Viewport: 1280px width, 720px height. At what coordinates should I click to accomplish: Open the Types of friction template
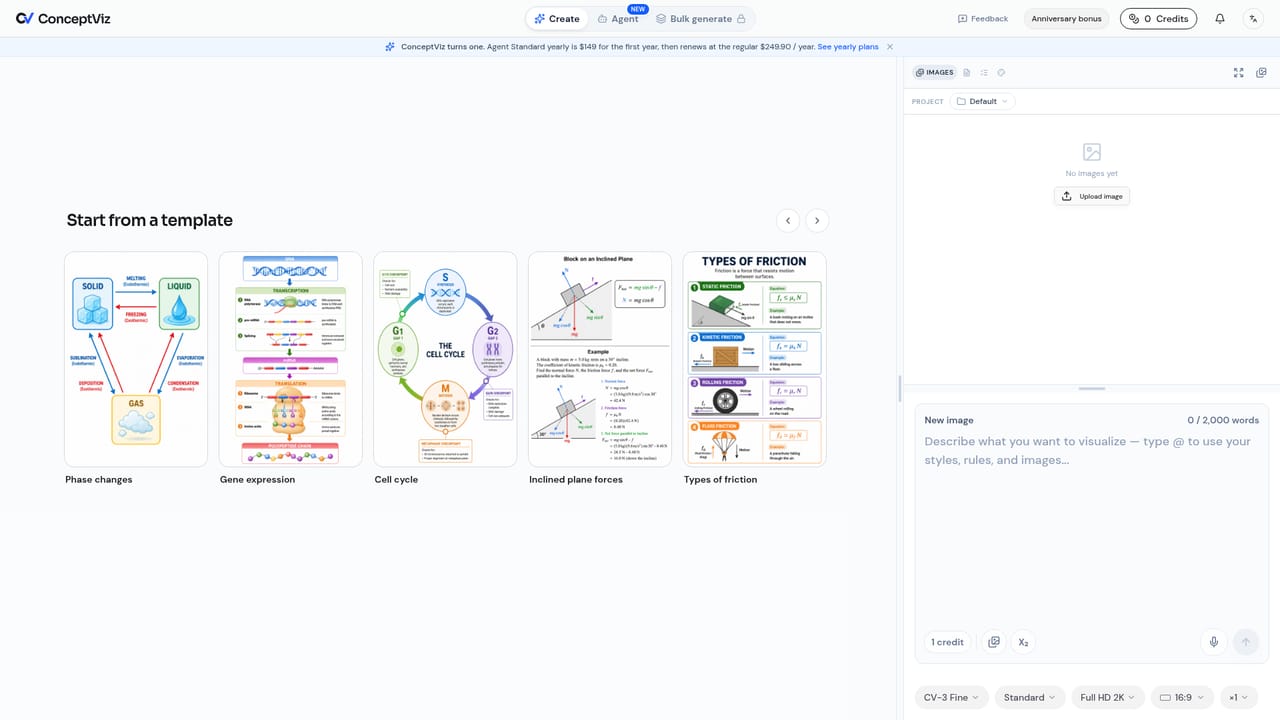point(755,359)
